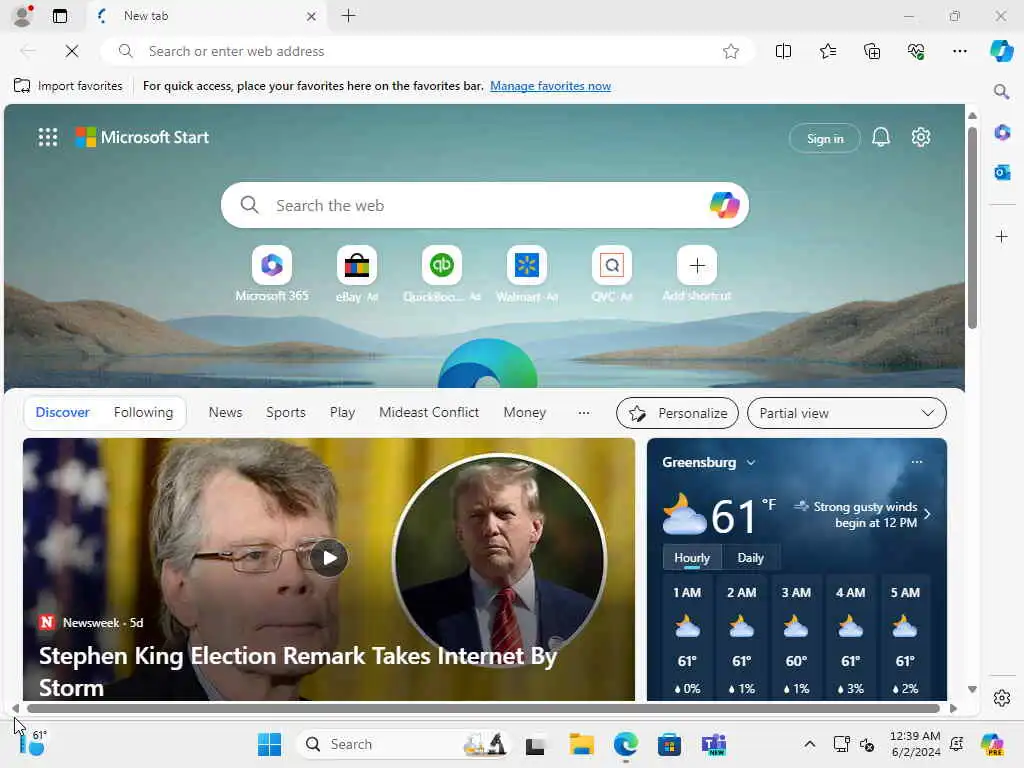Image resolution: width=1024 pixels, height=768 pixels.
Task: Open the Favorites list icon
Action: pos(827,51)
